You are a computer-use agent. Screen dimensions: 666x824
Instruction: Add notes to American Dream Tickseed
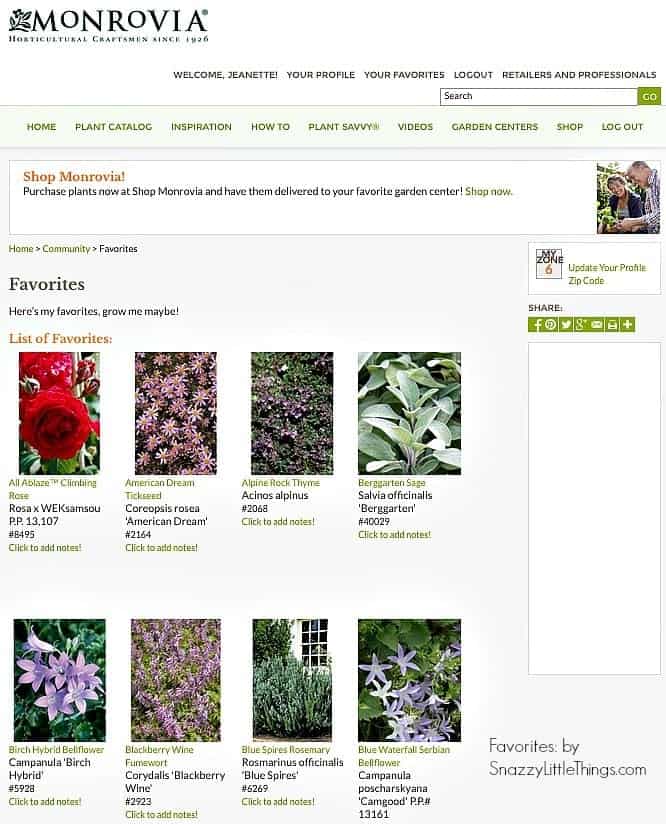[161, 548]
